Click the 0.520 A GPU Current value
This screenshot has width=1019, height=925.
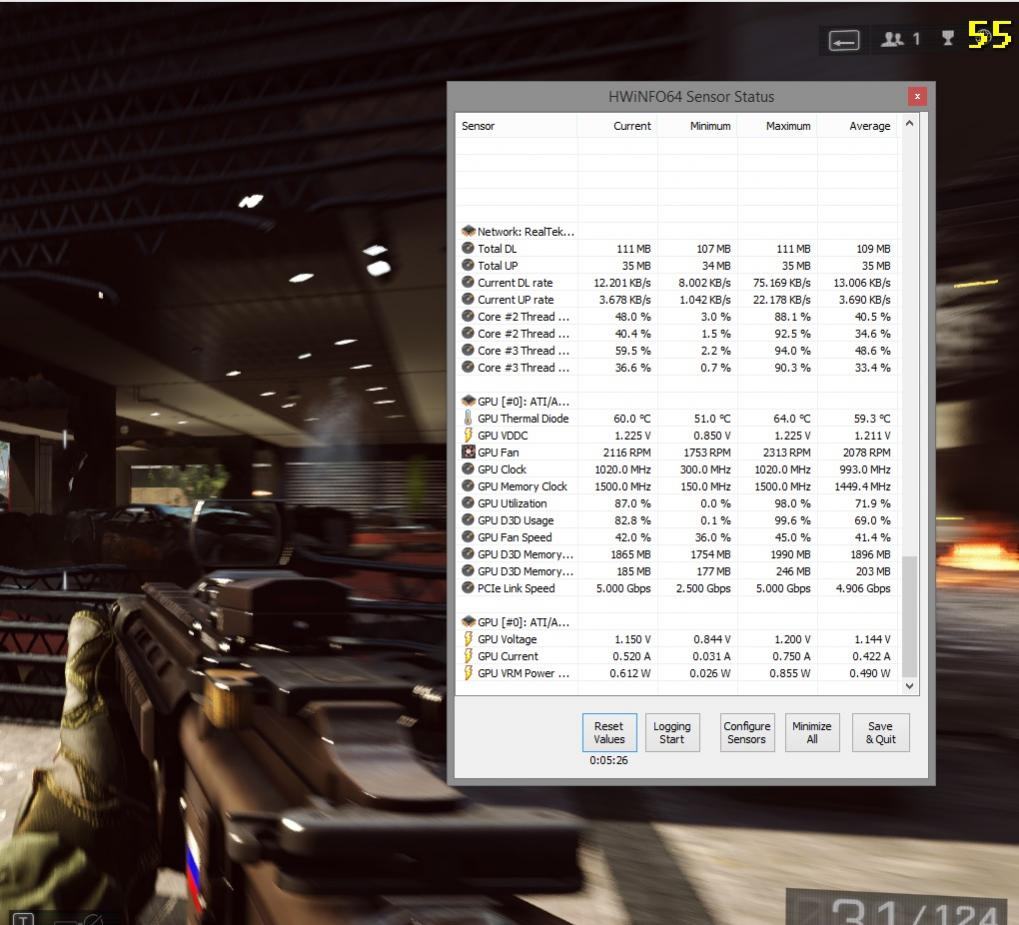click(632, 657)
